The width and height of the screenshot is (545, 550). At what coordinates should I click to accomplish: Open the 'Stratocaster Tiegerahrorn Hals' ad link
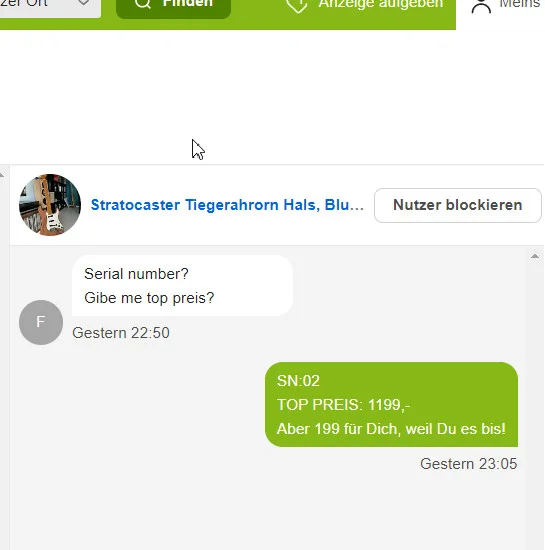click(227, 205)
